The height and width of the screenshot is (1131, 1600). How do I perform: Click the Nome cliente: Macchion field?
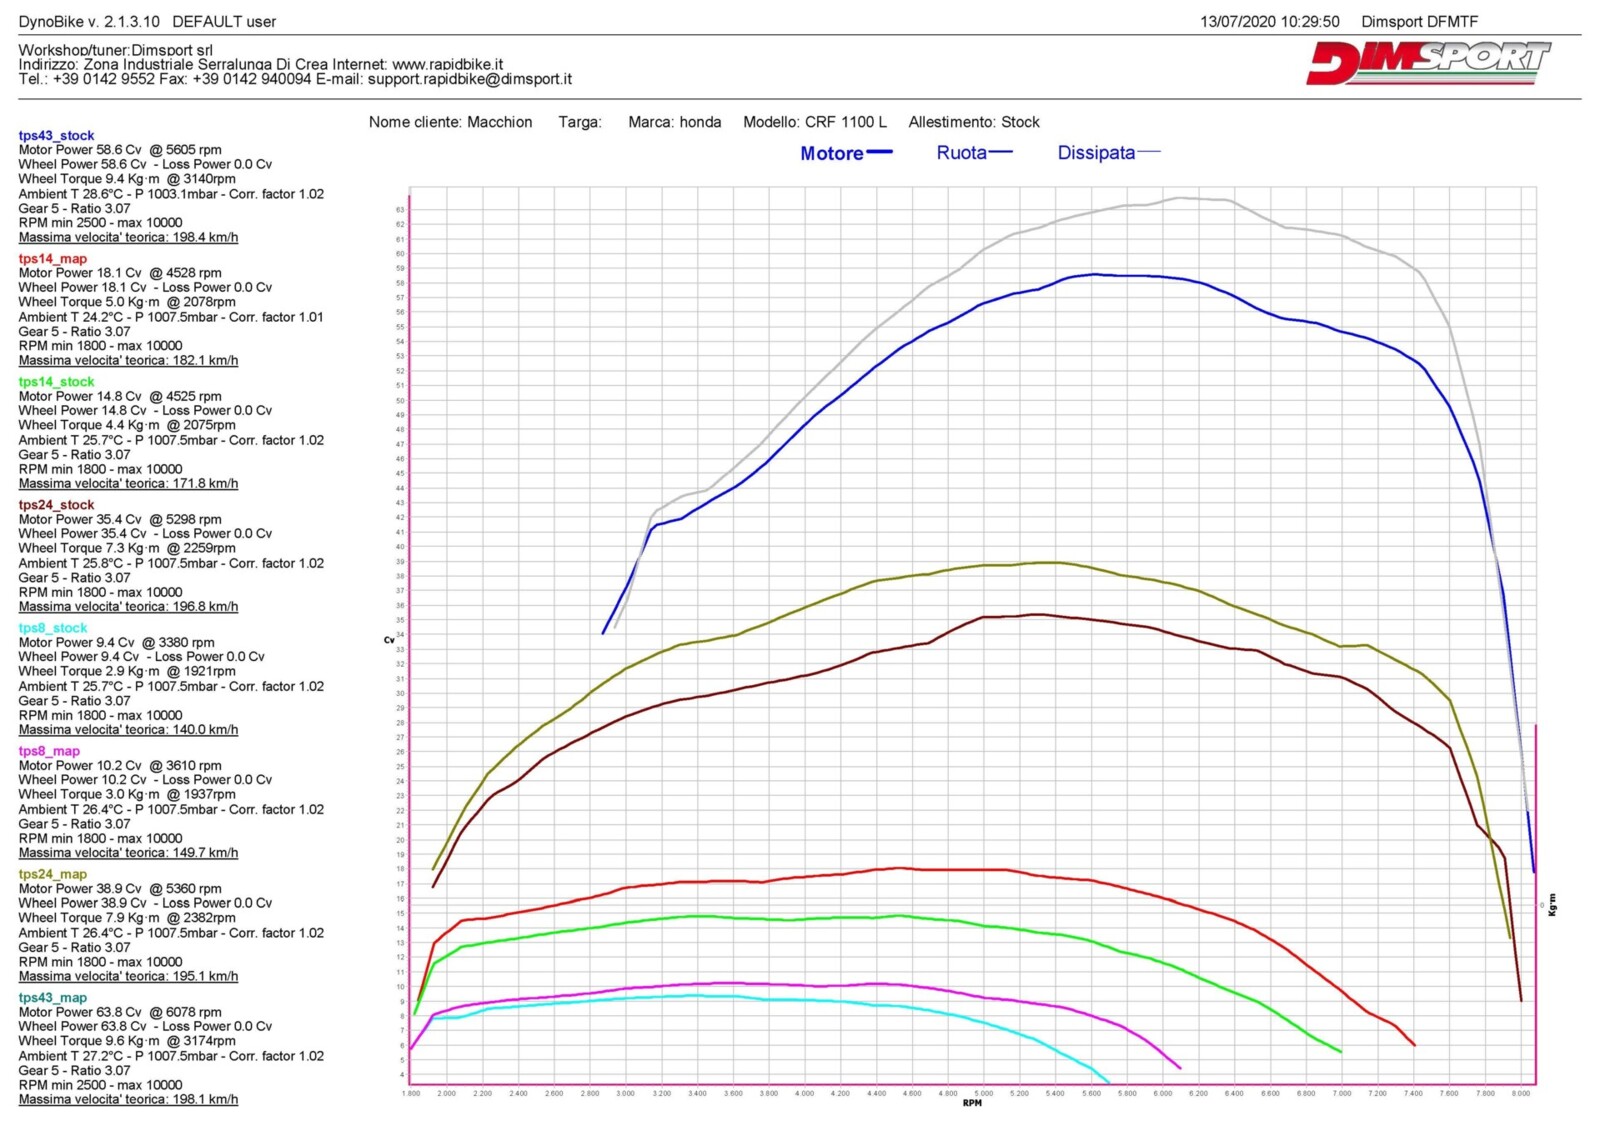450,122
